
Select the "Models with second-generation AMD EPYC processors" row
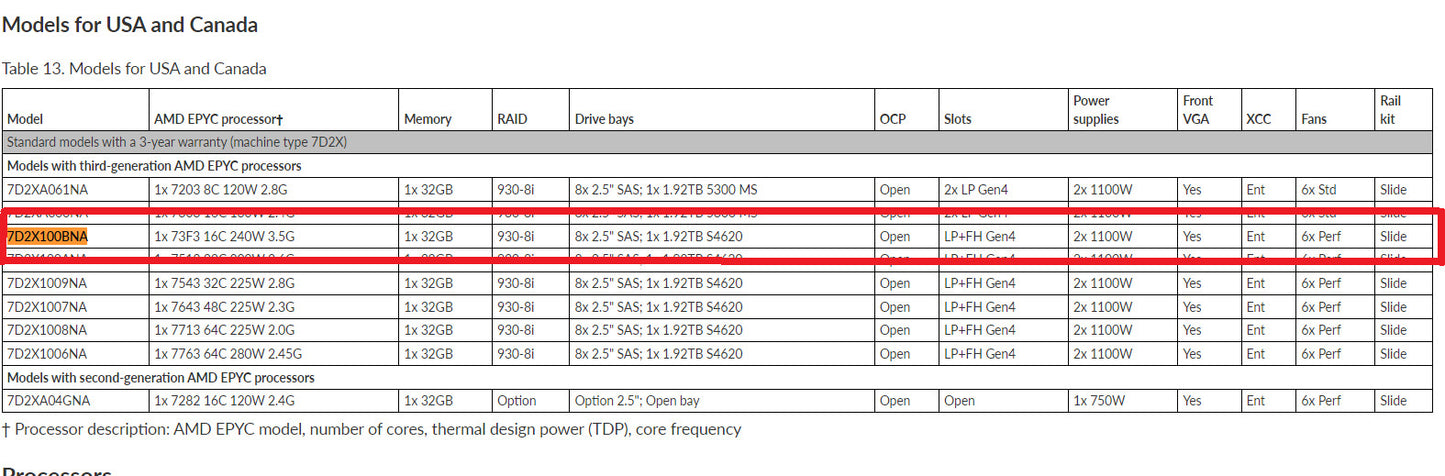click(161, 378)
